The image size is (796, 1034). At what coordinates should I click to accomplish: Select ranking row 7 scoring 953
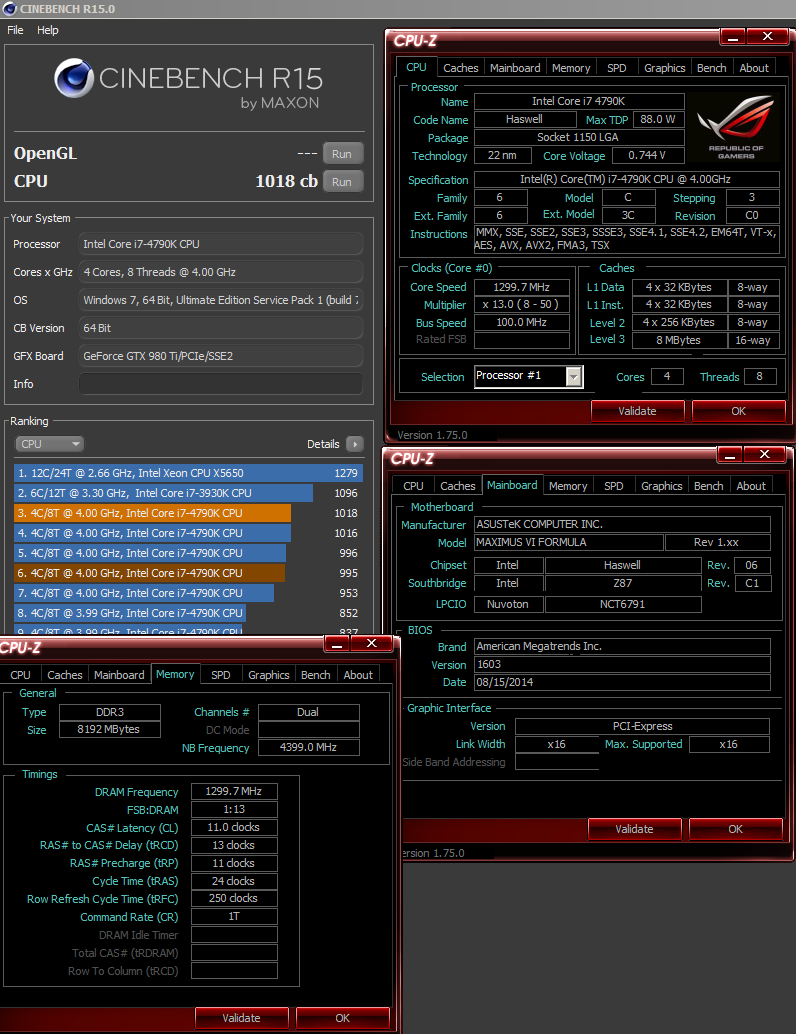(188, 593)
